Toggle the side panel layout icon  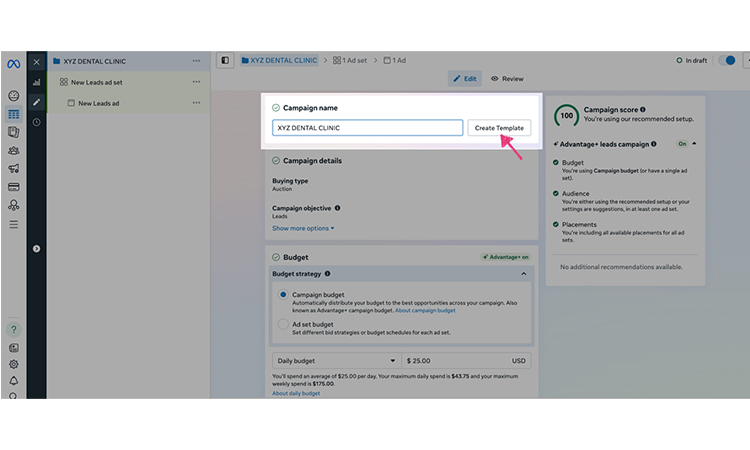coord(225,60)
